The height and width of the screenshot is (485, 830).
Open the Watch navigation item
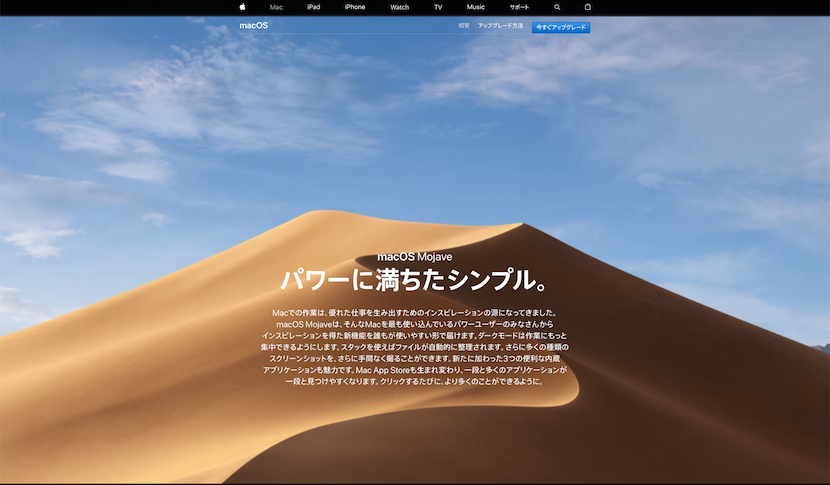pos(400,7)
